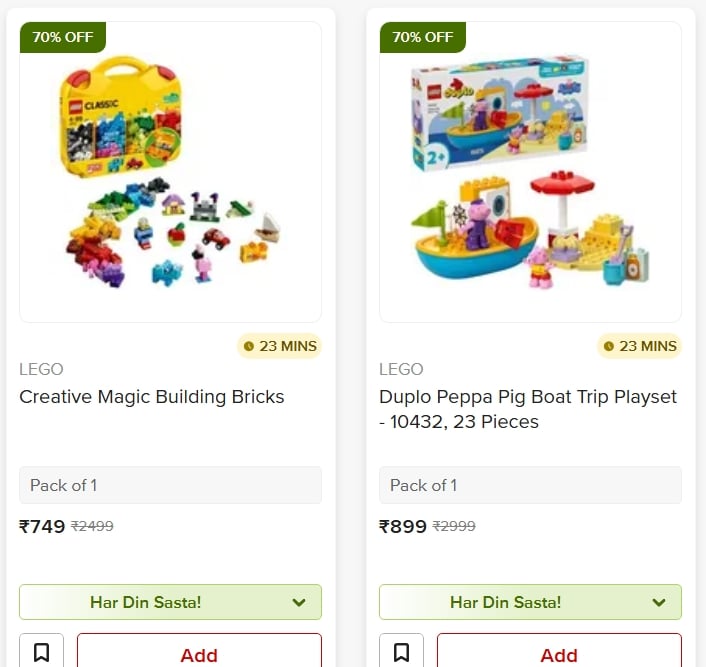
Task: Bookmark the Creative Magic Building Bricks product
Action: click(x=41, y=652)
